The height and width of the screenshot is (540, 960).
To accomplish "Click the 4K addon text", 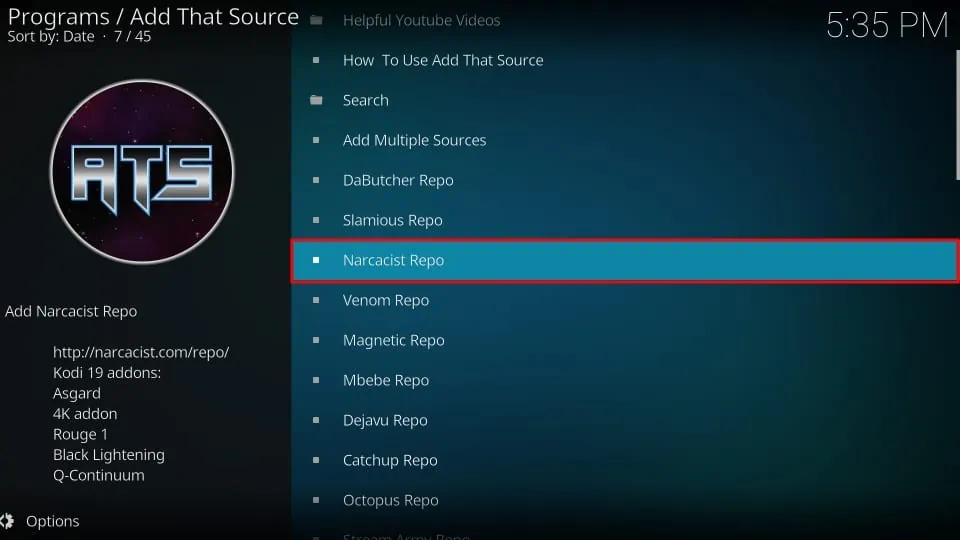I will coord(84,414).
